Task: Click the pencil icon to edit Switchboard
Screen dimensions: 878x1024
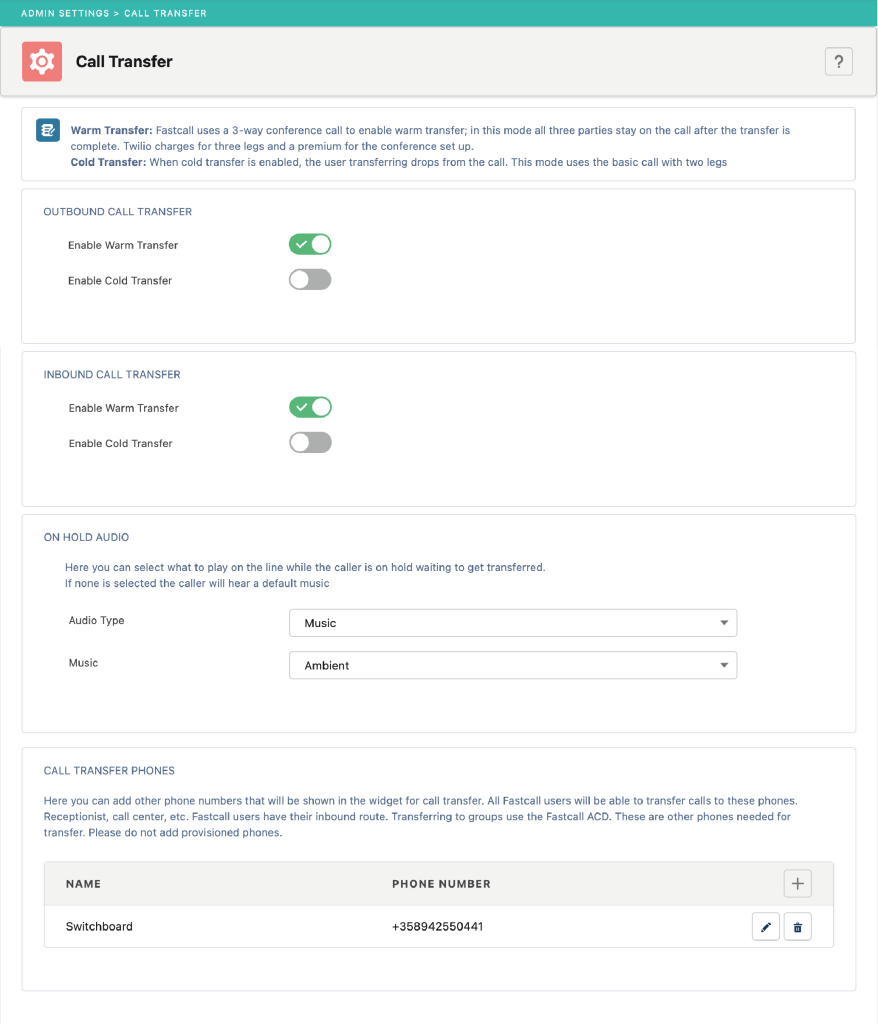Action: point(766,926)
